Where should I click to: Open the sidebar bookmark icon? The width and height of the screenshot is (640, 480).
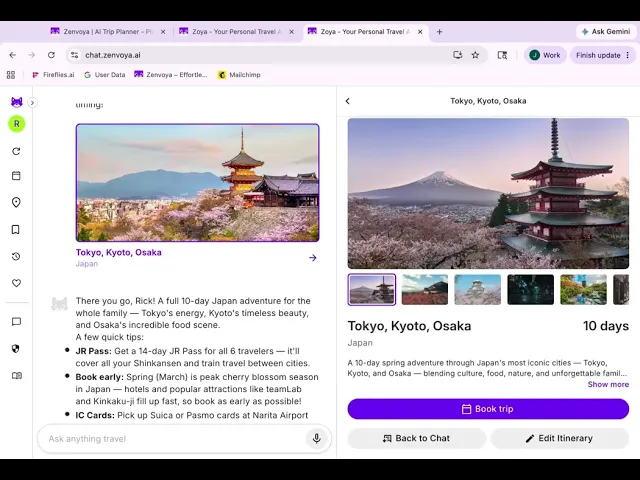(16, 229)
